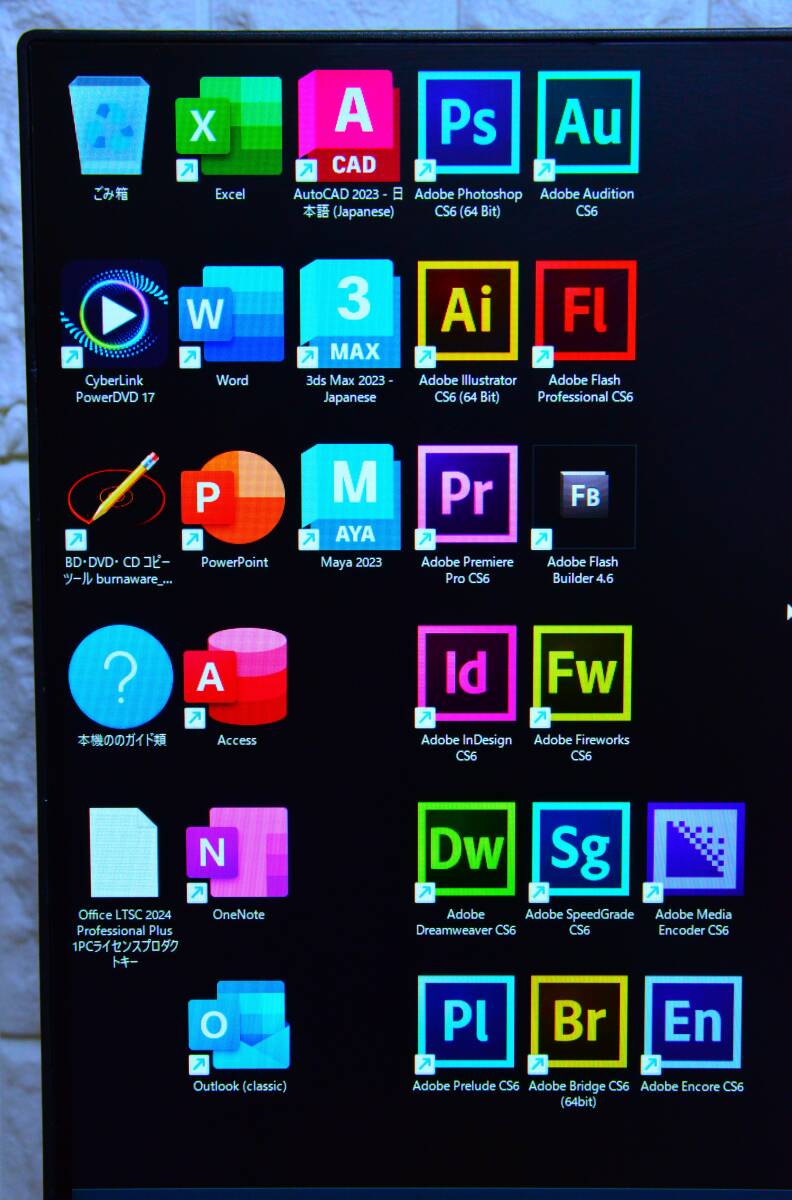
Task: Click the 'Access' label text
Action: click(x=237, y=740)
